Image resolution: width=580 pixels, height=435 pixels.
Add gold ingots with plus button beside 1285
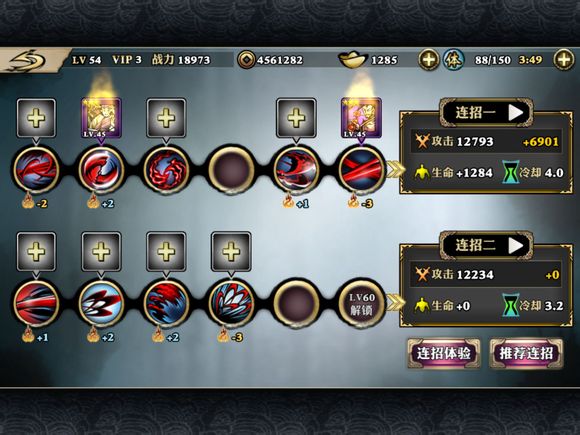429,60
